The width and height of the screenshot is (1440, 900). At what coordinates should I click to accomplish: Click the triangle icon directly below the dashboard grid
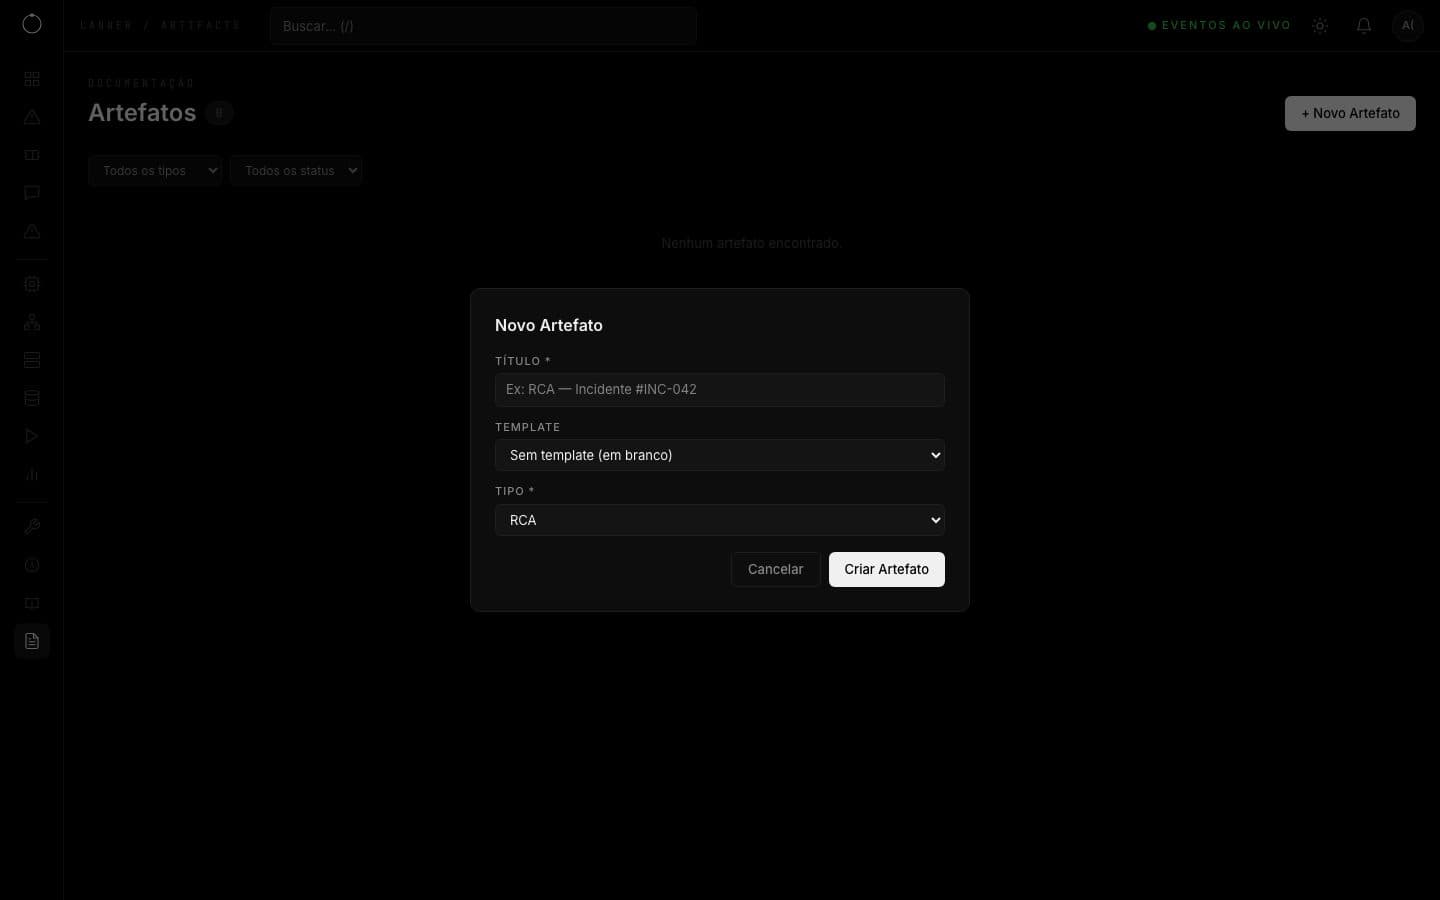point(32,117)
